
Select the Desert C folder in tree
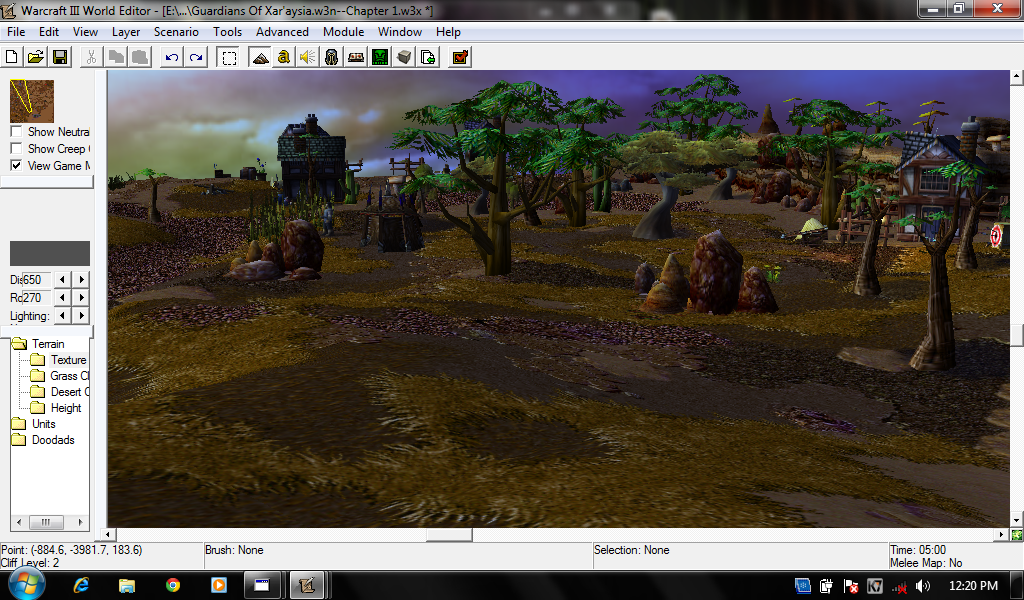[69, 392]
